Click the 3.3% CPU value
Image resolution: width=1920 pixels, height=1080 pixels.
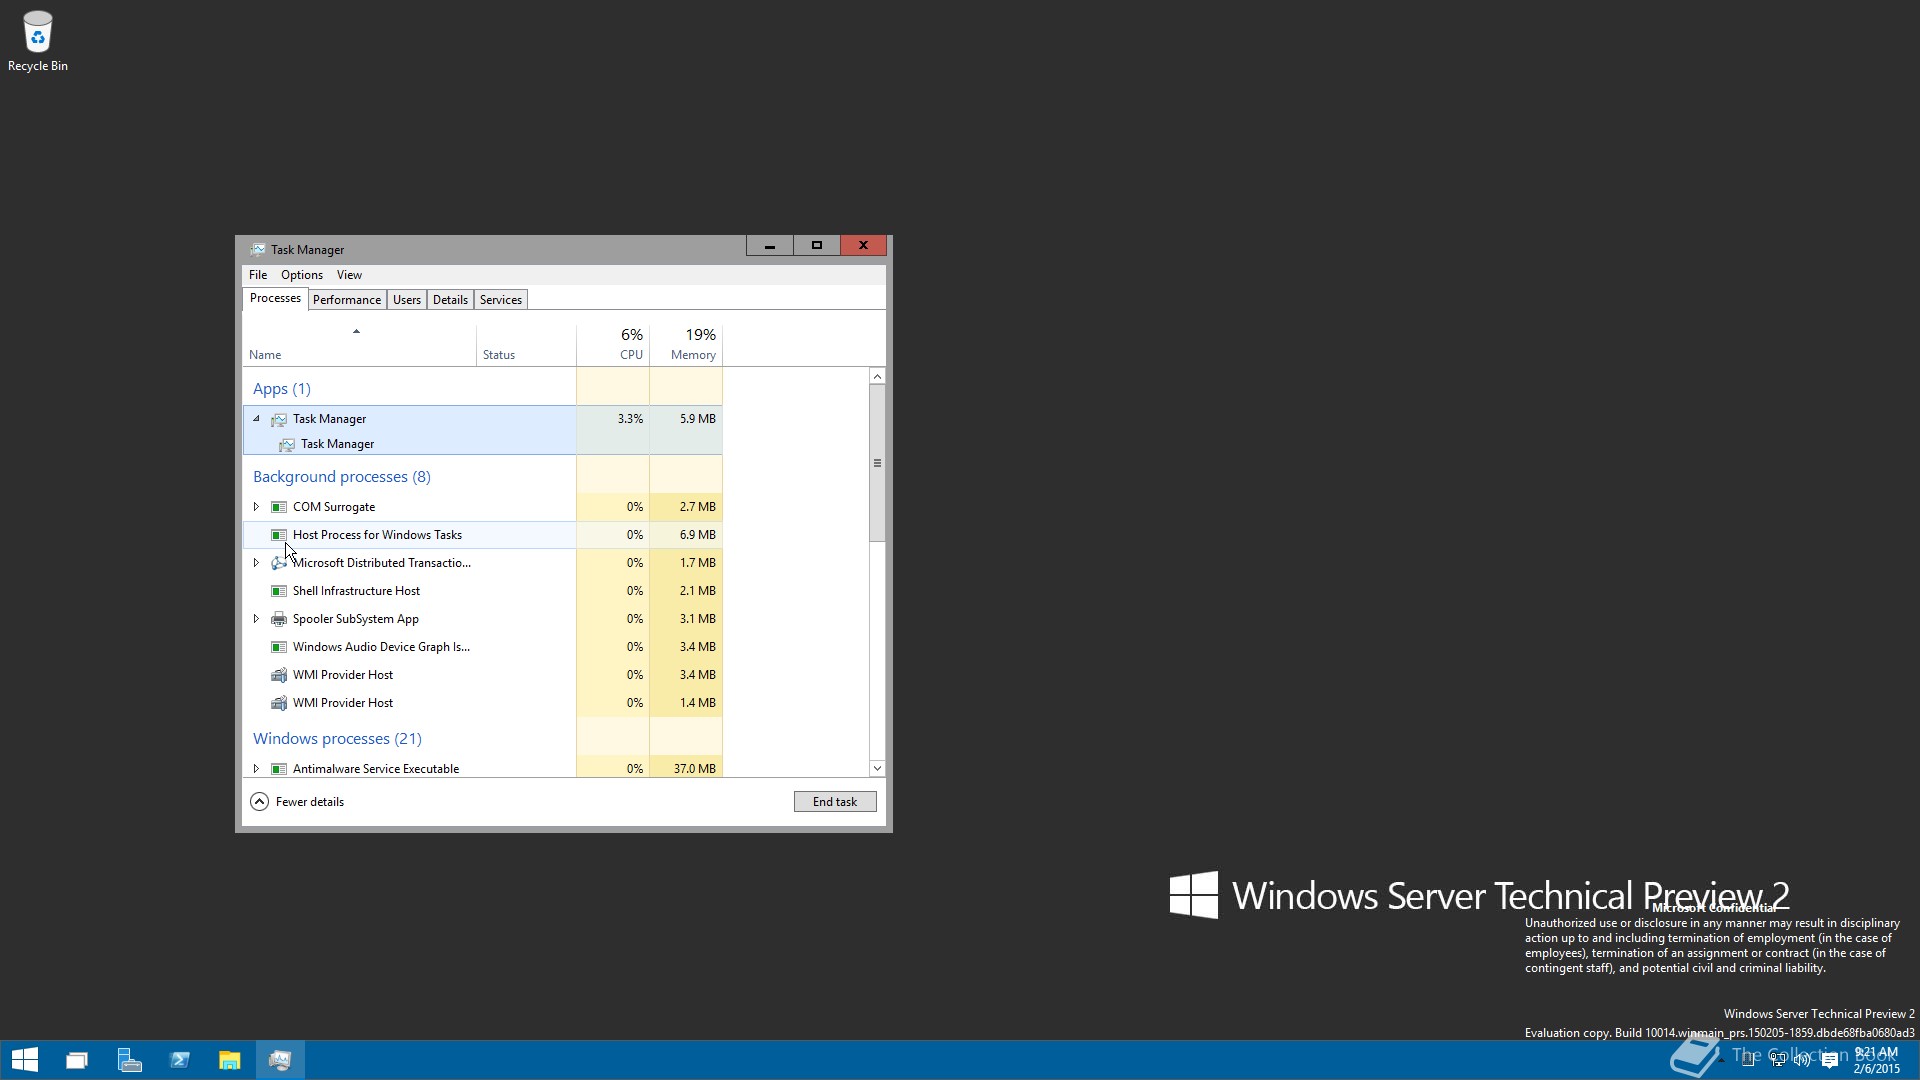click(630, 419)
